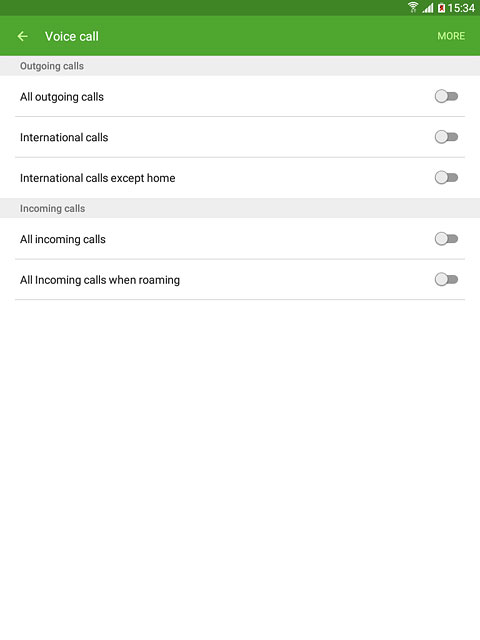This screenshot has width=480, height=640.
Task: Tap the Wi-Fi status icon
Action: coord(413,7)
